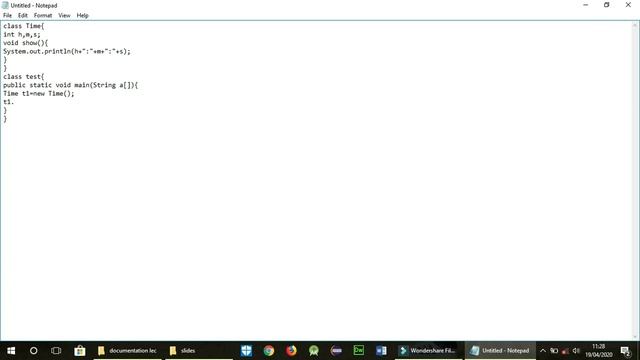Click the line 'void show(){'

click(x=26, y=43)
